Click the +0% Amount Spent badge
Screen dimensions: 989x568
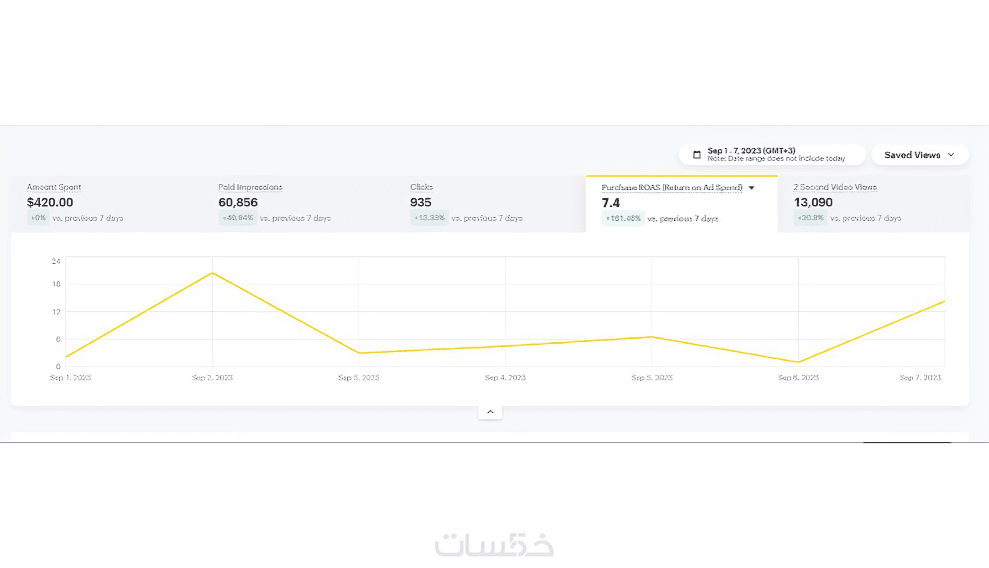pyautogui.click(x=38, y=218)
